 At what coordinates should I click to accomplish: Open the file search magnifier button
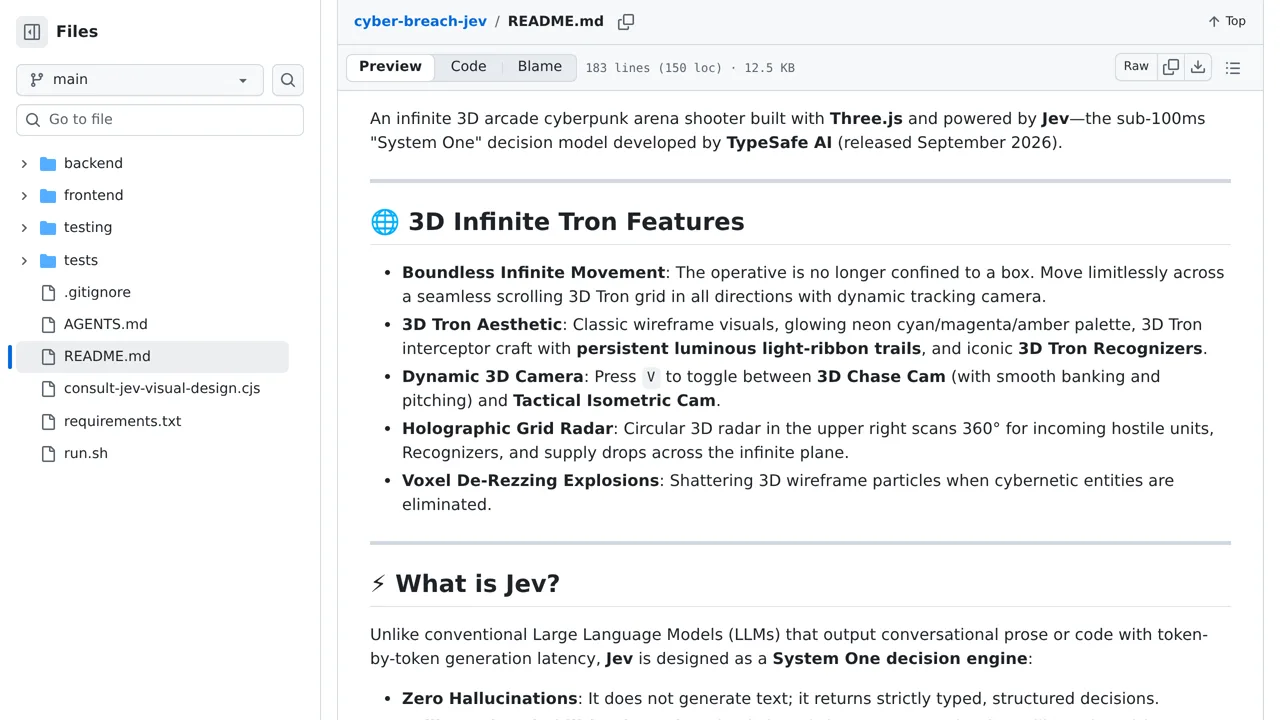[x=288, y=80]
